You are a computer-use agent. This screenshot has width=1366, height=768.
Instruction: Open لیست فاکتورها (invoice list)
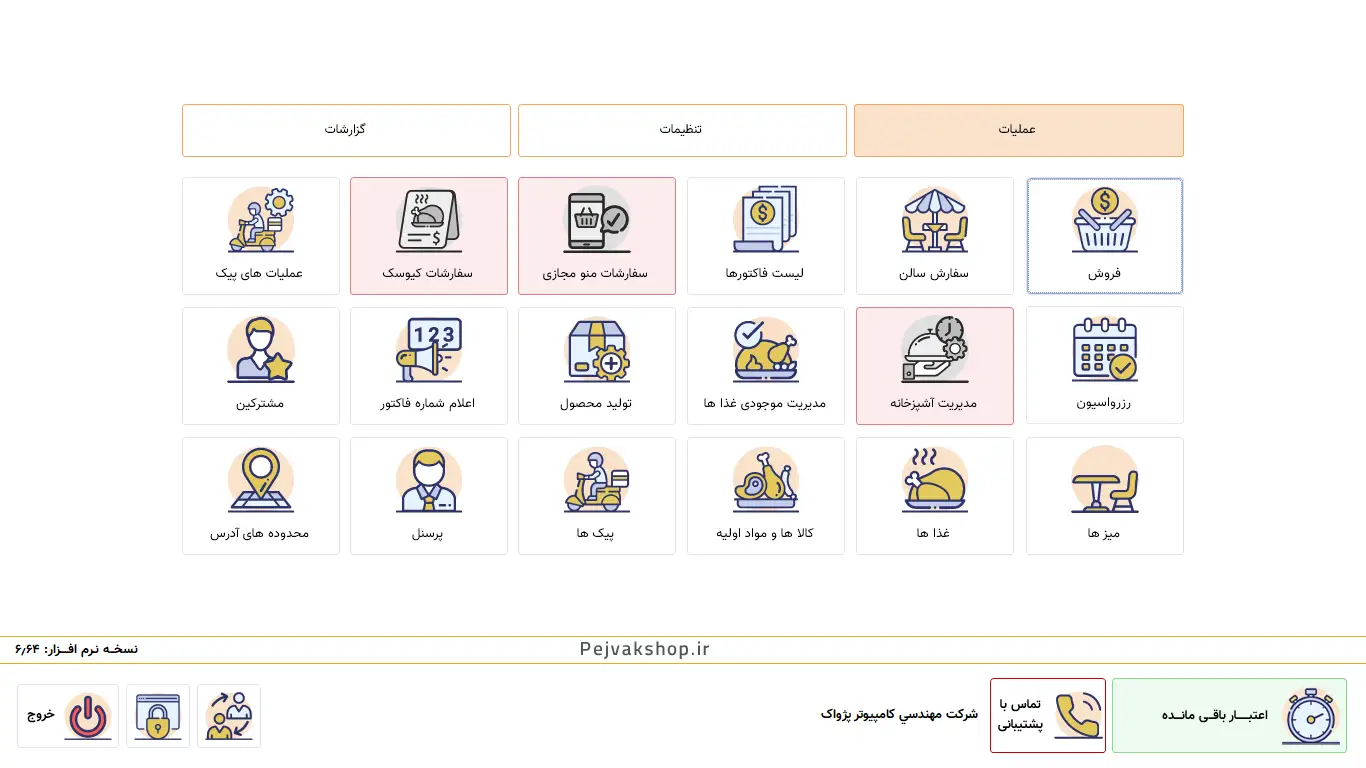(x=765, y=236)
